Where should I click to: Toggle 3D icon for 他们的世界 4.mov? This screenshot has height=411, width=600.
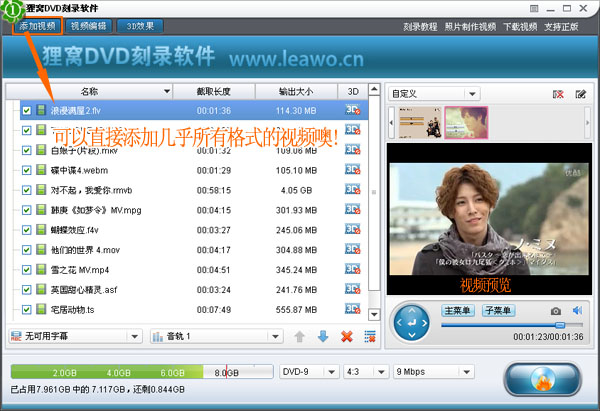[x=352, y=249]
